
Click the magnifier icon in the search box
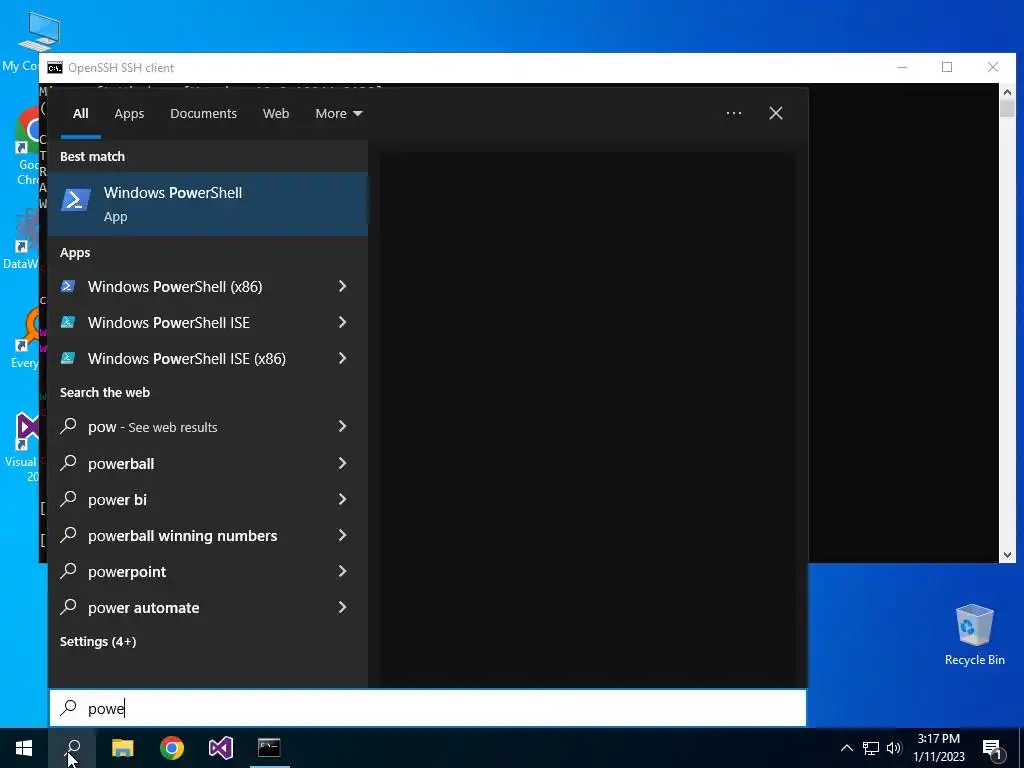click(x=69, y=707)
